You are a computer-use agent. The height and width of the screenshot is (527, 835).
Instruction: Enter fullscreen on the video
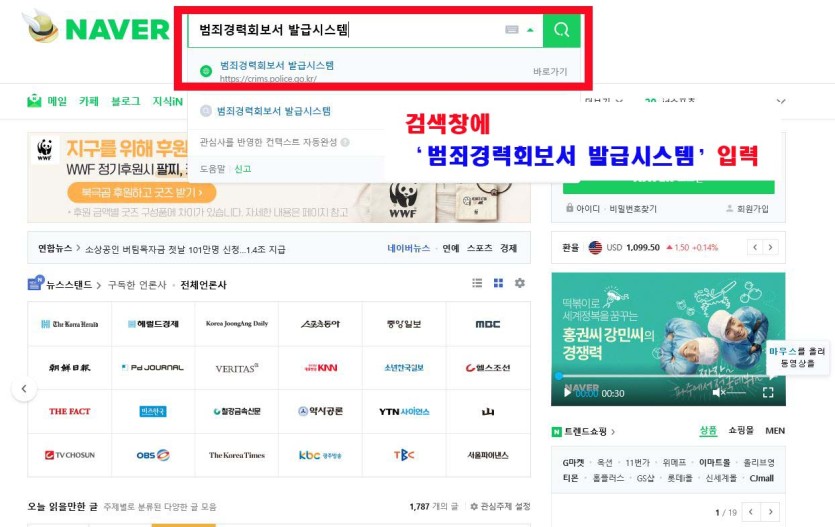pos(768,393)
